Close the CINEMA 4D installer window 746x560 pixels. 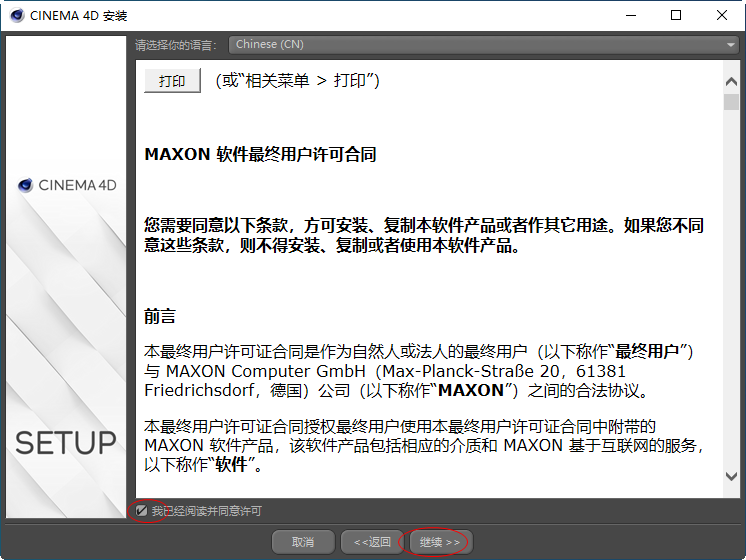722,16
